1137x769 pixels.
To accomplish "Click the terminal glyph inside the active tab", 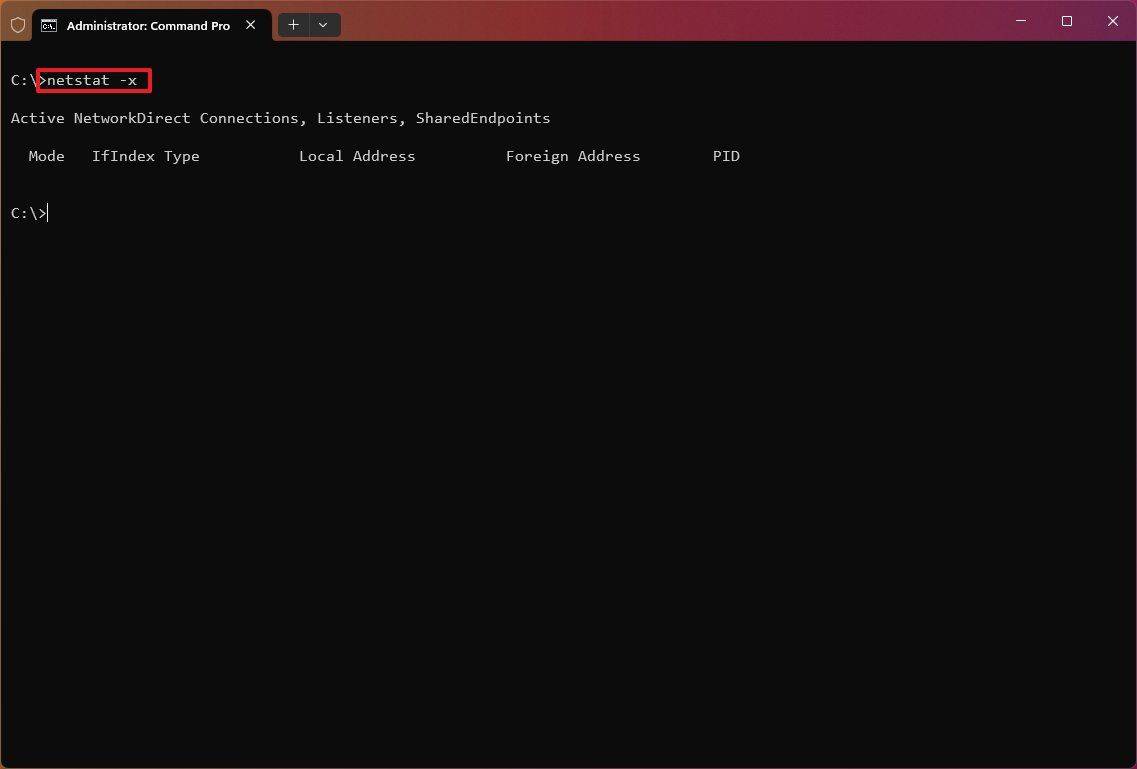I will (x=50, y=25).
